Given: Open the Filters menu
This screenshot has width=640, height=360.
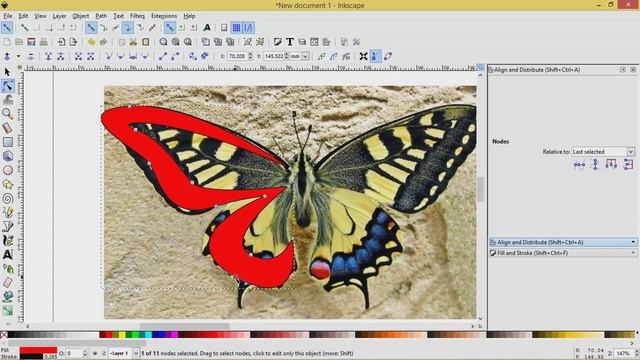Looking at the screenshot, I should tap(137, 16).
